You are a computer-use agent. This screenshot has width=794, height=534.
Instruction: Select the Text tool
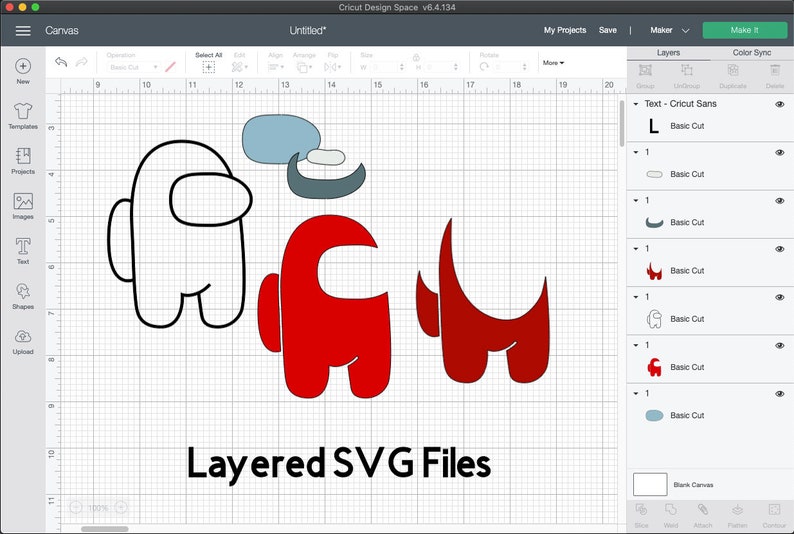click(x=23, y=251)
